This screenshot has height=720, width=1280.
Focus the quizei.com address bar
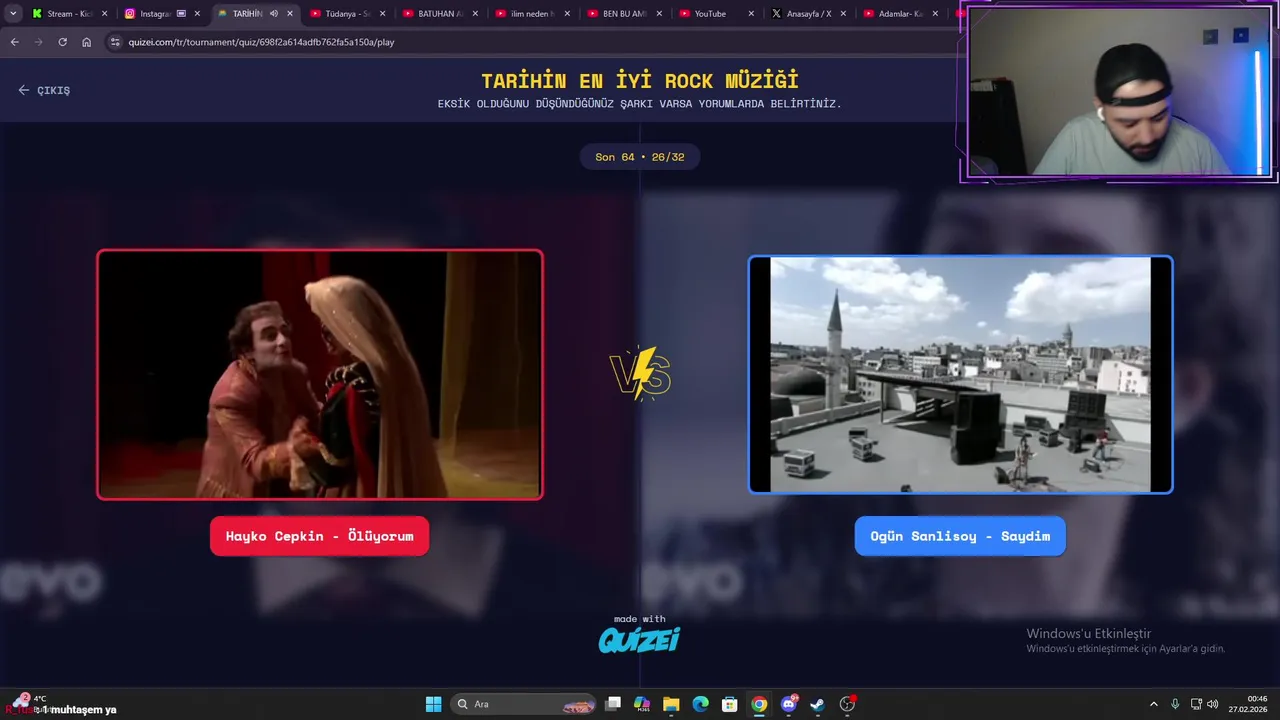pos(530,42)
